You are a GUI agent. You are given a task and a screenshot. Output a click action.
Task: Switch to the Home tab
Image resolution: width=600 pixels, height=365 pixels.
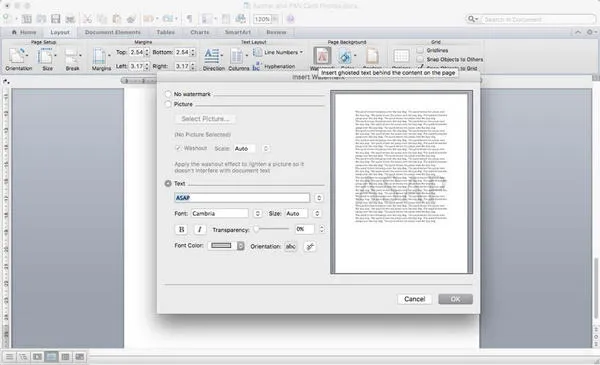coord(24,32)
